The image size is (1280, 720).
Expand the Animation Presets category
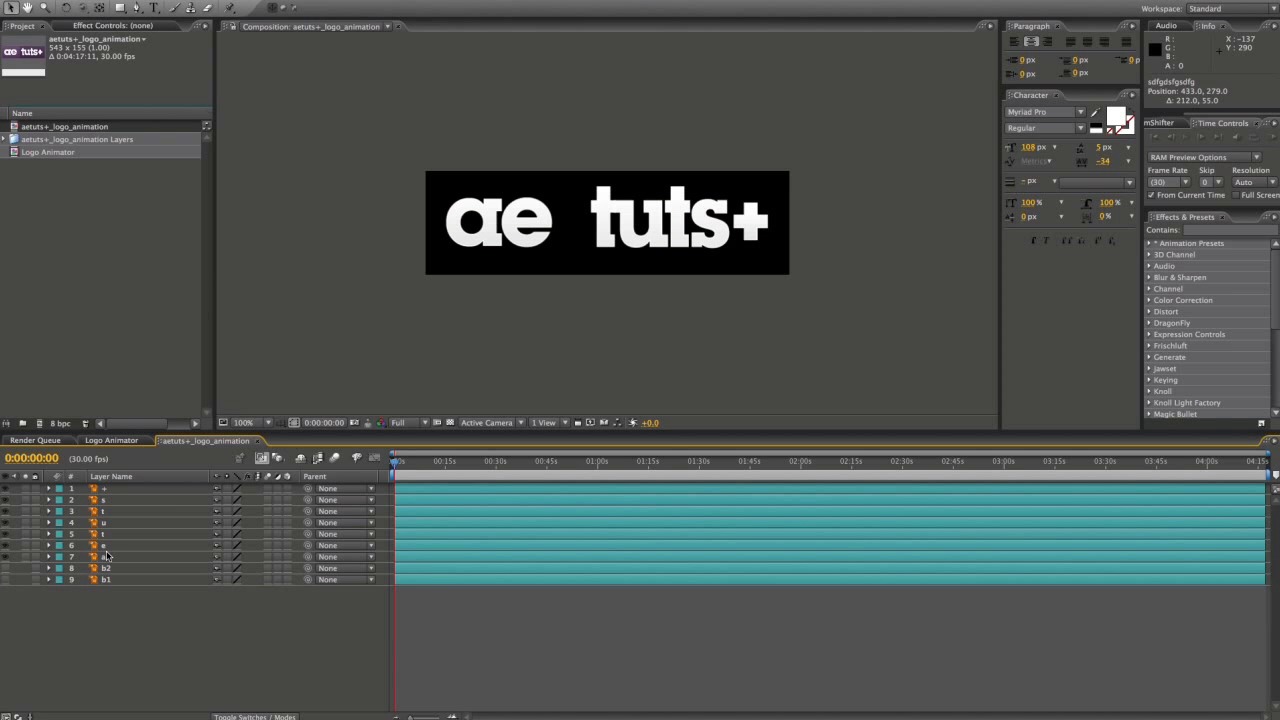pos(1150,243)
